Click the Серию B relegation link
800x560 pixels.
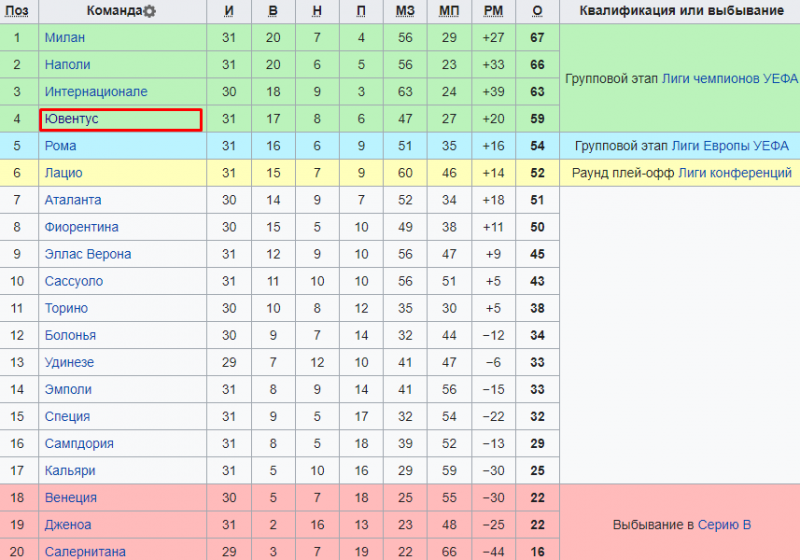tap(724, 525)
